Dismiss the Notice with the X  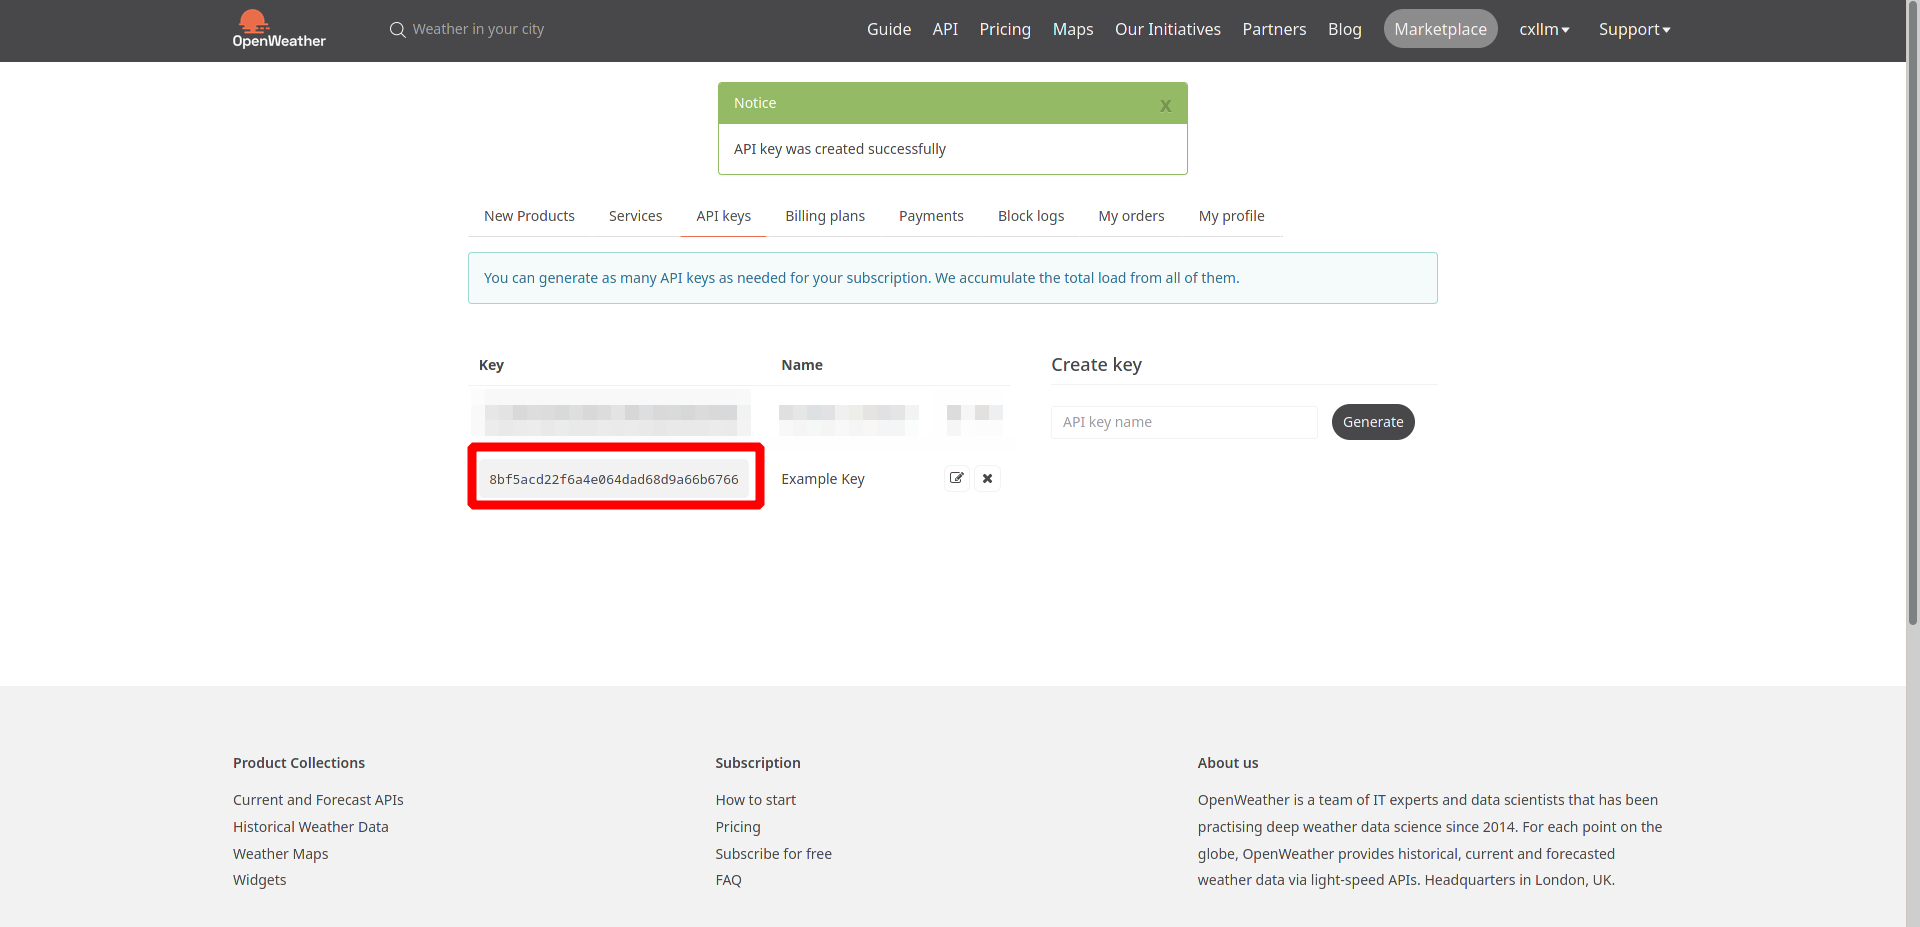coord(1165,105)
